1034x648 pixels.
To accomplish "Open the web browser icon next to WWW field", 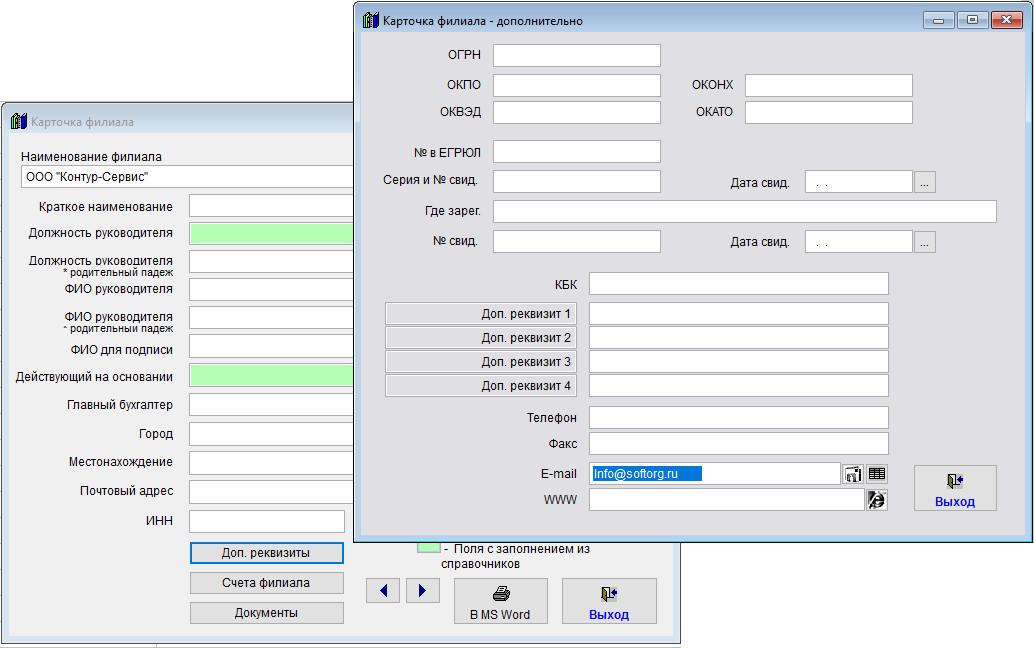I will pos(876,500).
